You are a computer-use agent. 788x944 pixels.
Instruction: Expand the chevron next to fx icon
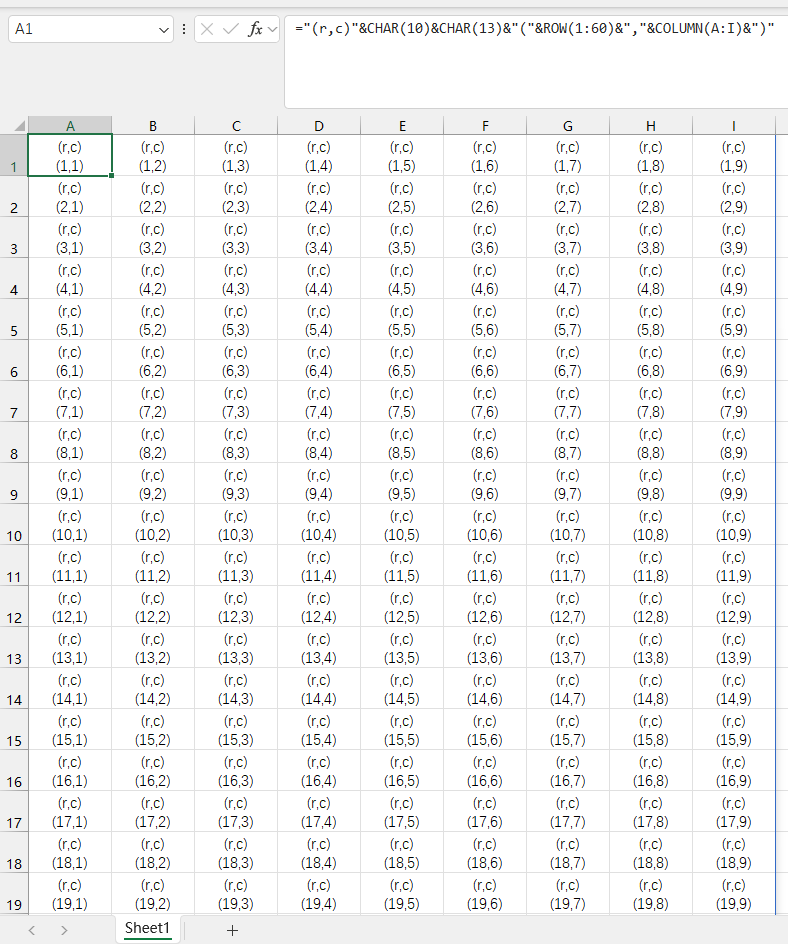coord(272,30)
